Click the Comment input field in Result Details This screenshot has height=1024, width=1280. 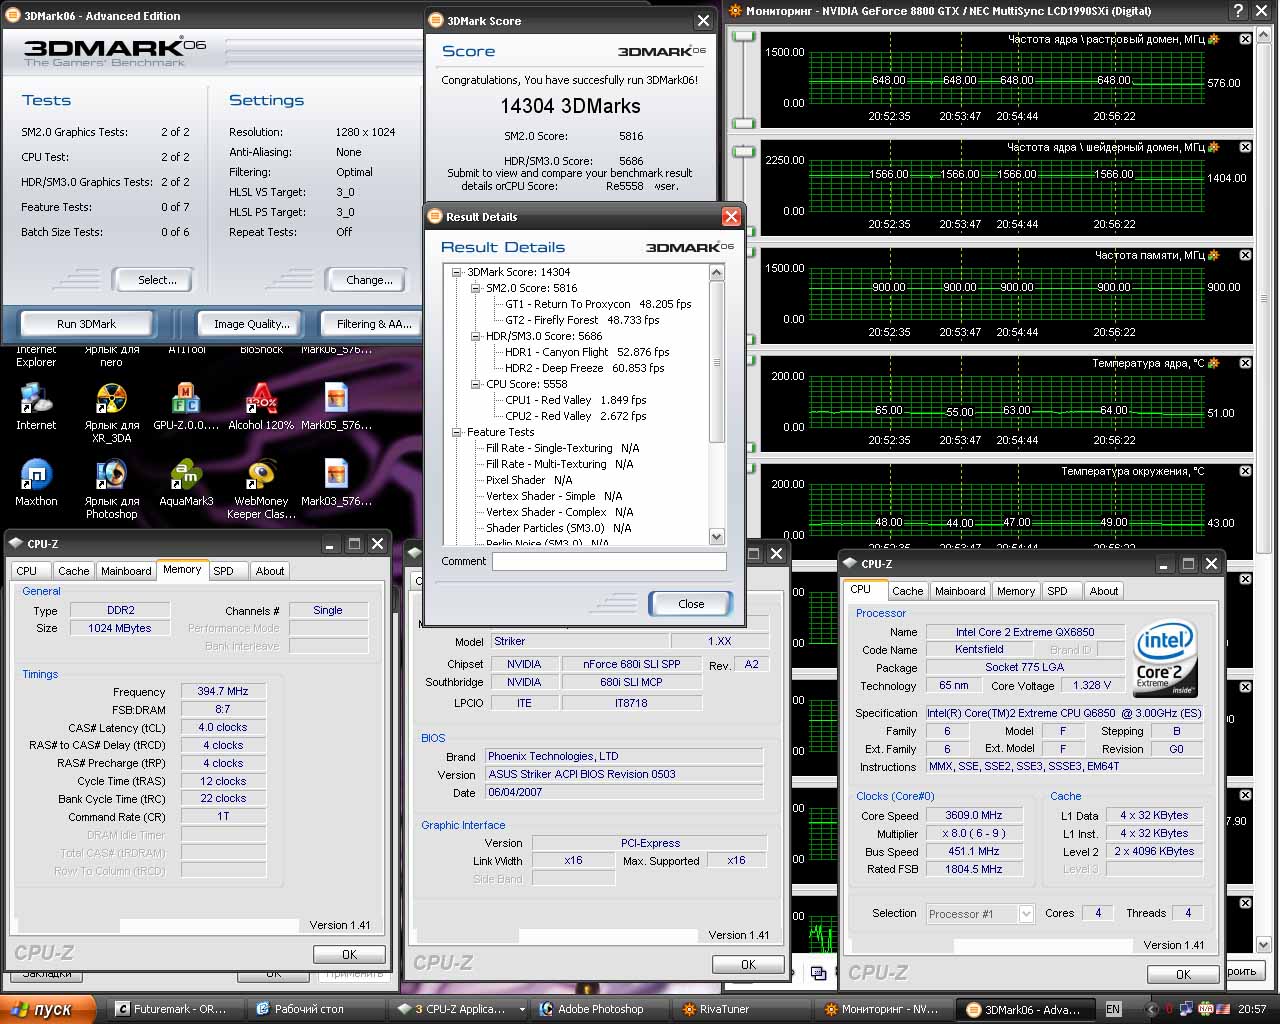click(609, 562)
